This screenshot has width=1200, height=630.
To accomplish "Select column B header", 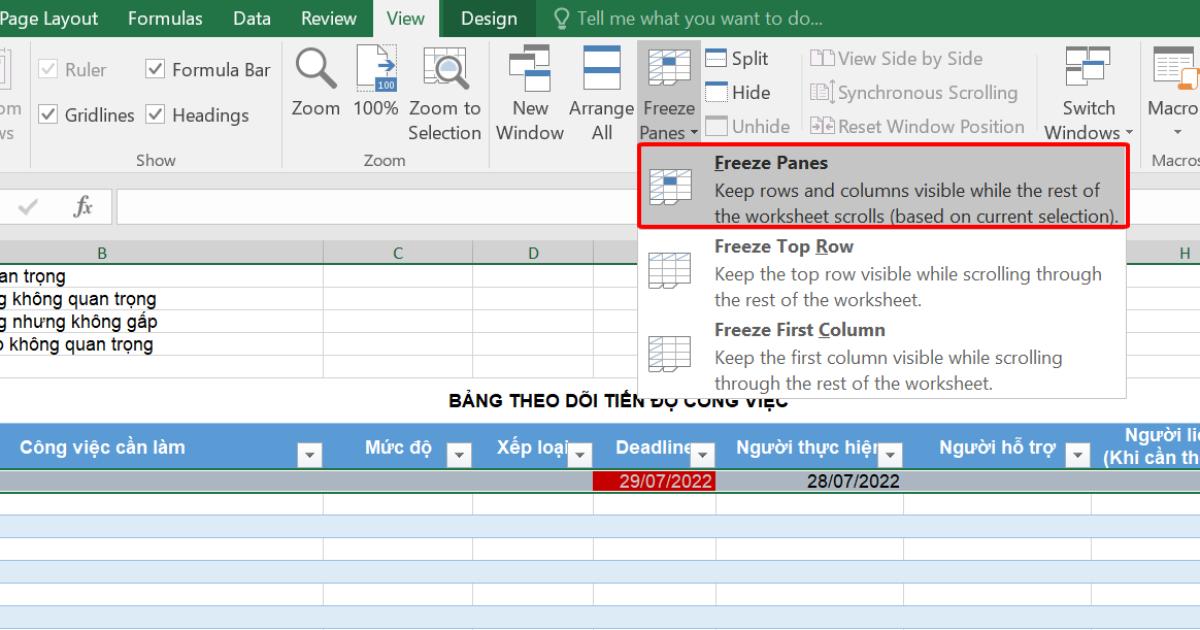I will tap(102, 254).
